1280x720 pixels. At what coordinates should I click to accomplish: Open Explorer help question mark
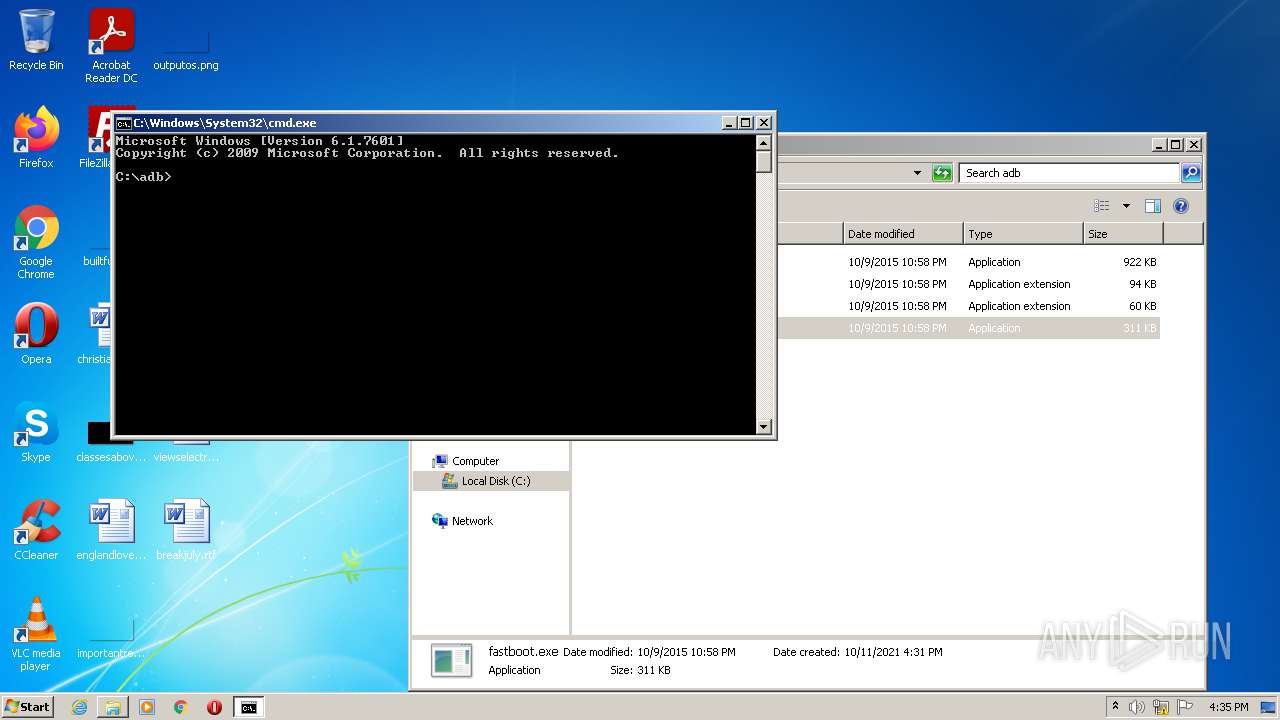[1181, 206]
